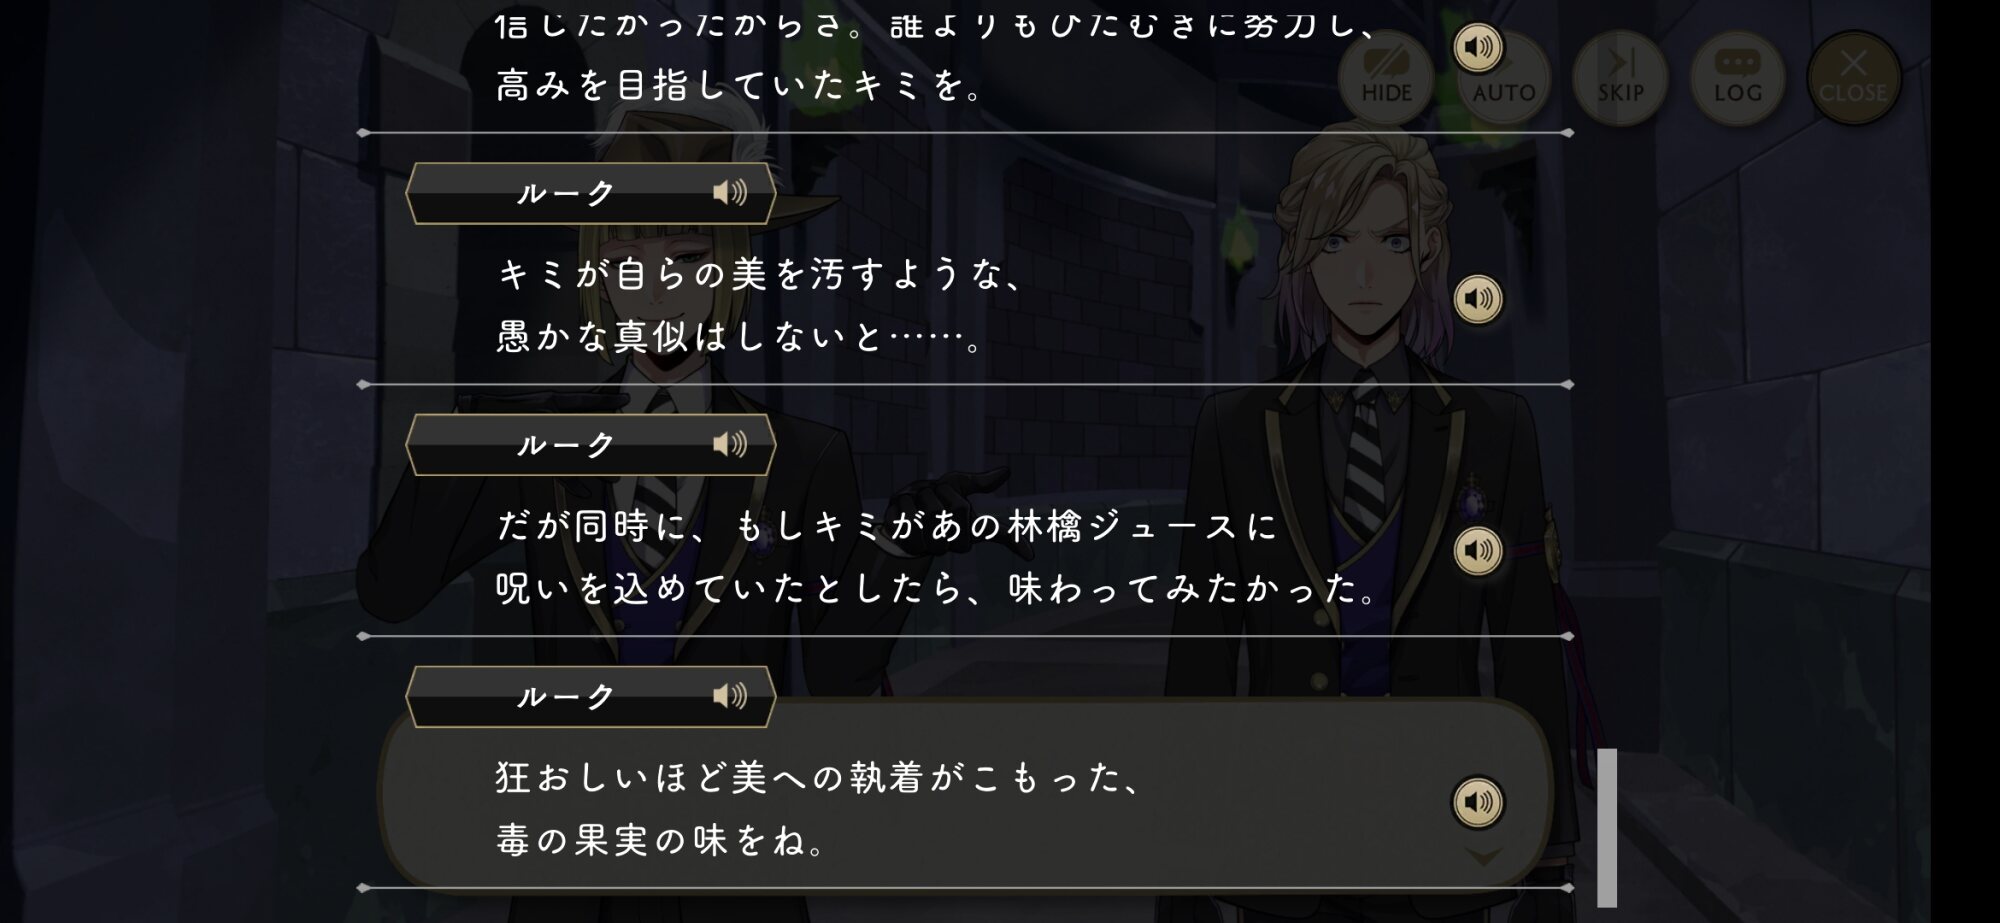2000x923 pixels.
Task: Click the log scrollbar thumb
Action: [1607, 828]
